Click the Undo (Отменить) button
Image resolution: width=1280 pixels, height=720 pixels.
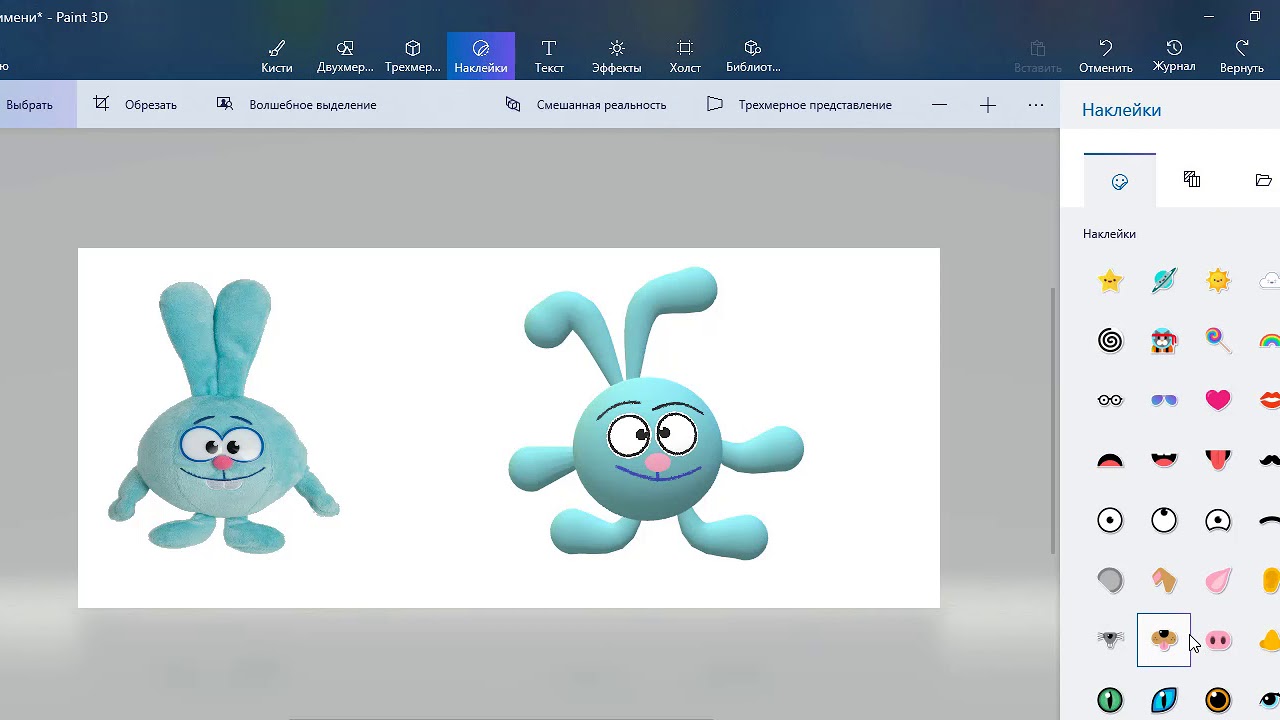tap(1106, 56)
